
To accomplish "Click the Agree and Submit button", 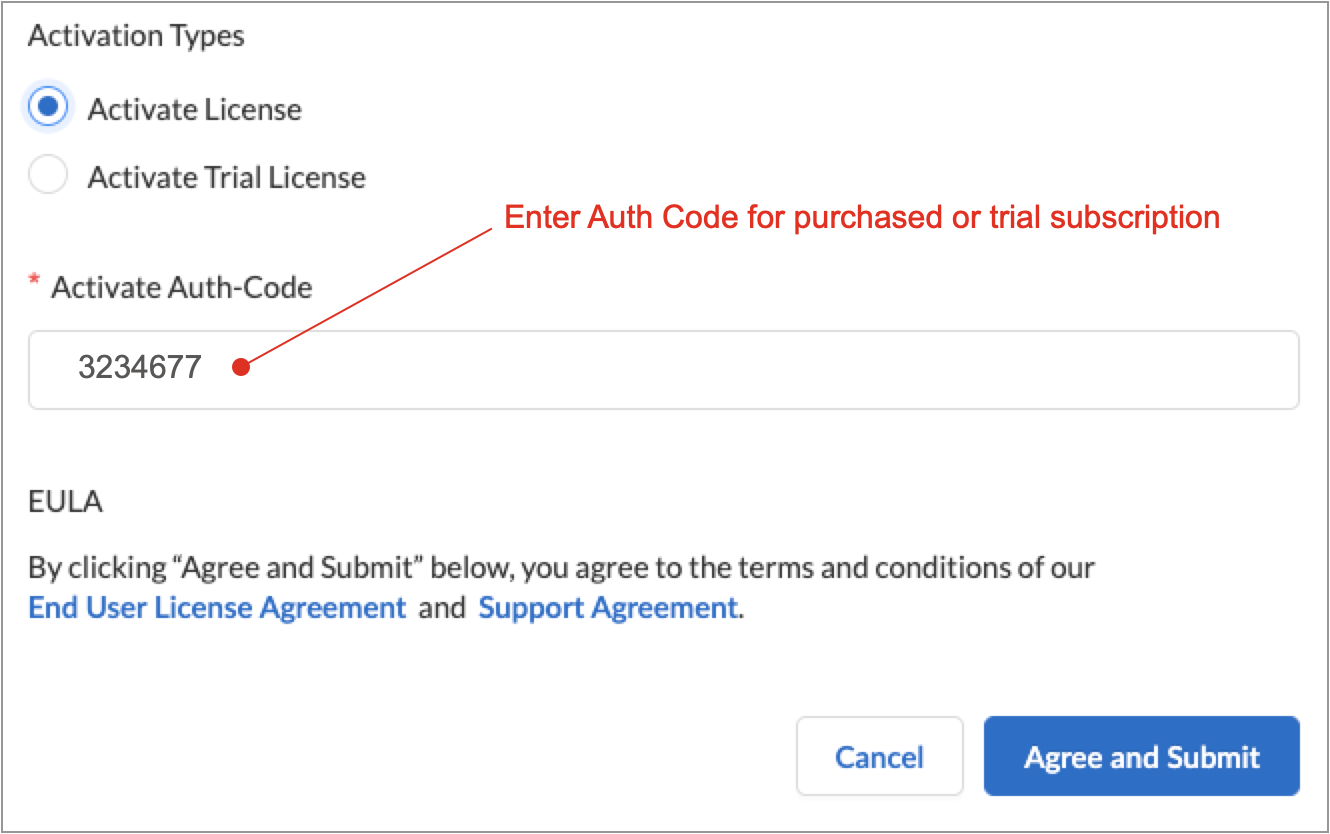I will click(x=1141, y=756).
